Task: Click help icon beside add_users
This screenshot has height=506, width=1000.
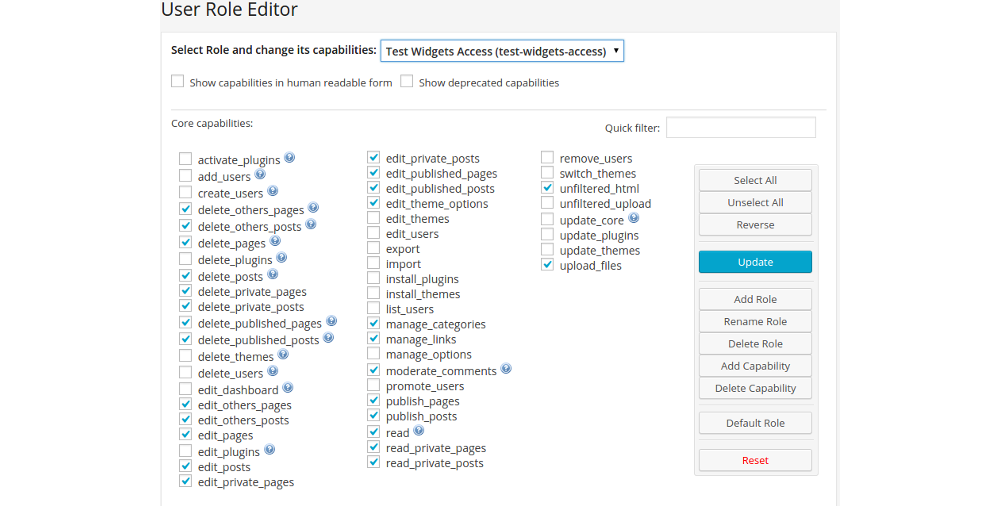Action: 260,175
